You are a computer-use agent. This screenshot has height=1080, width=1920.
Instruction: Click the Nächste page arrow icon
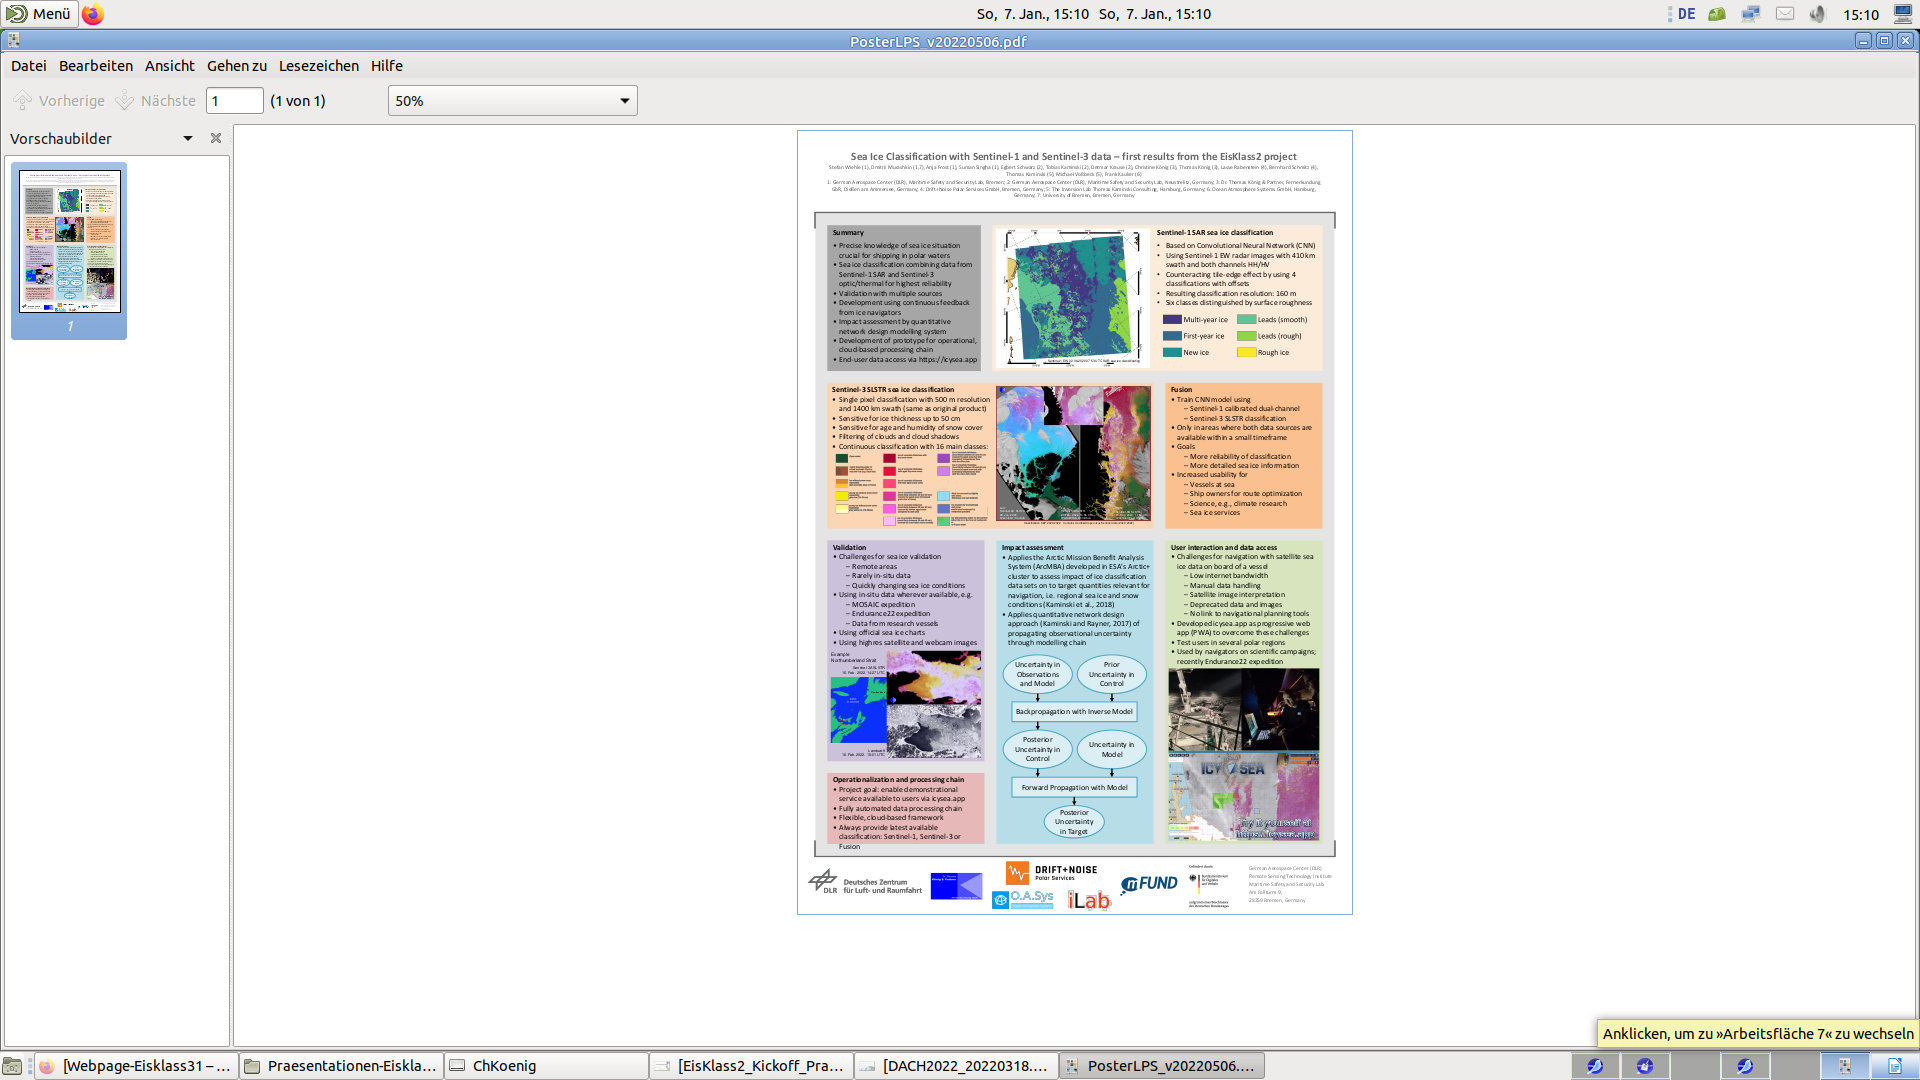point(125,101)
